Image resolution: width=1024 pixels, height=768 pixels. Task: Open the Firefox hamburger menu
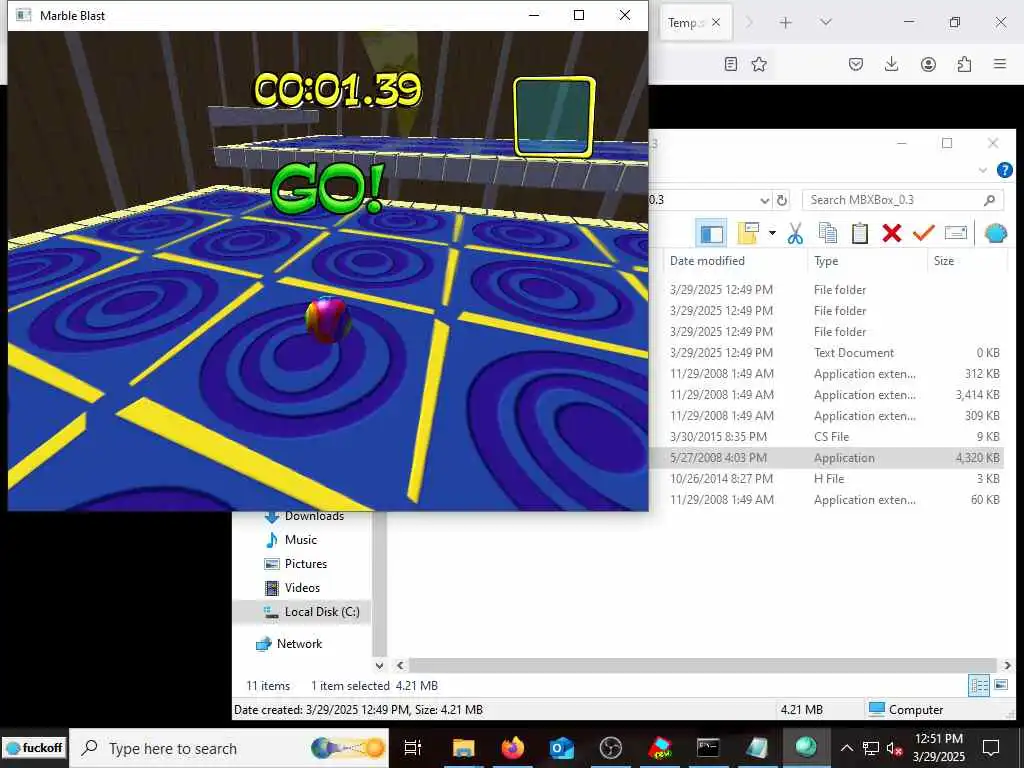pyautogui.click(x=1000, y=64)
